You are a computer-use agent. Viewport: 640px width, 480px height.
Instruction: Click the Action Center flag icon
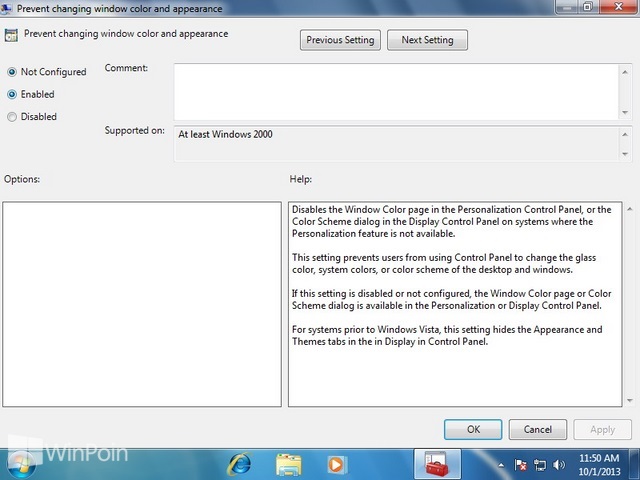520,465
